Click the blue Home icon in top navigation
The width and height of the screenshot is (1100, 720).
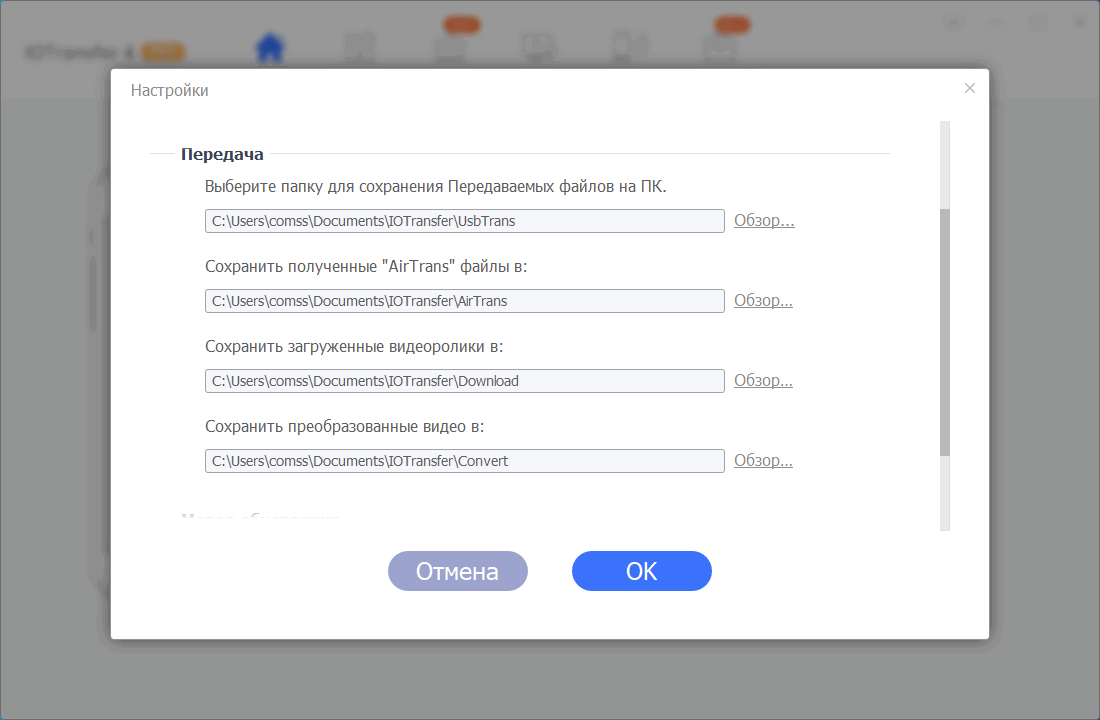pos(270,46)
